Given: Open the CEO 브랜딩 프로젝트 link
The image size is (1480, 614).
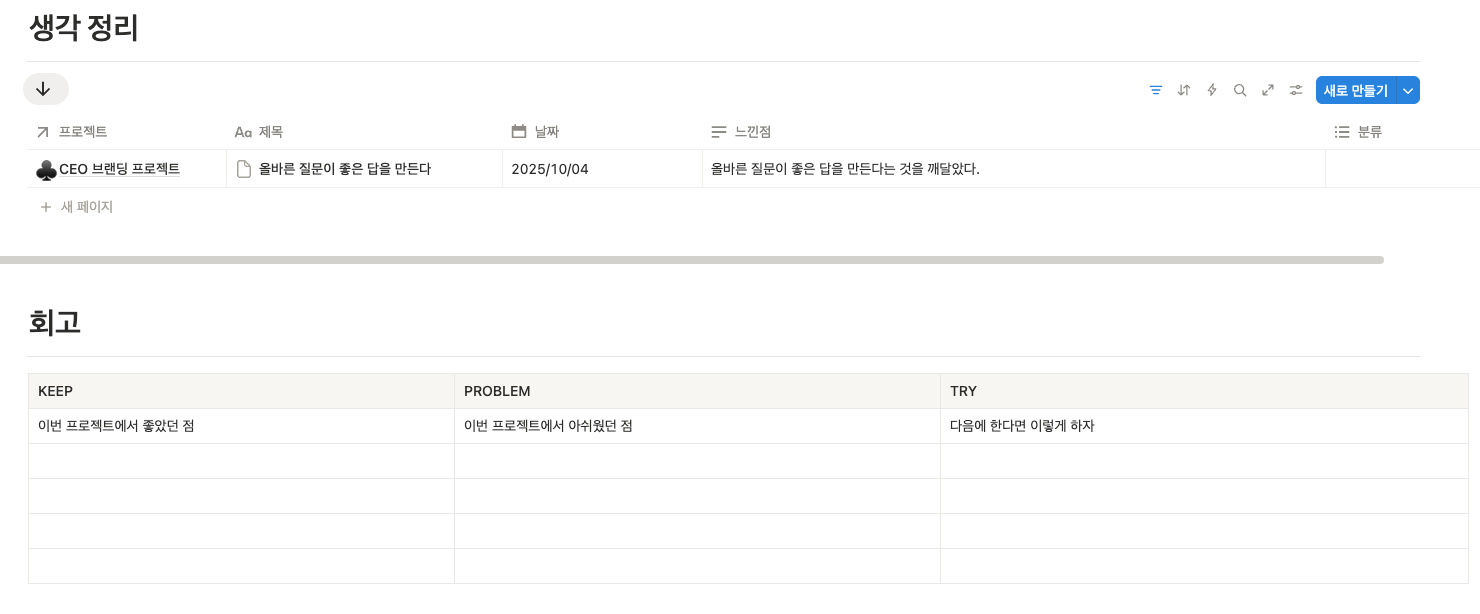Looking at the screenshot, I should 120,168.
